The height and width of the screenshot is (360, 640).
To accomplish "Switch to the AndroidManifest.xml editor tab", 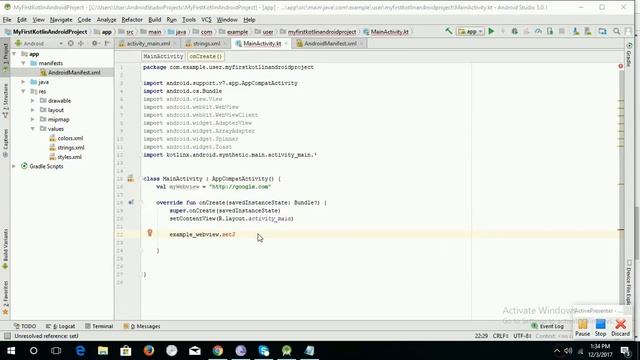I will [330, 43].
